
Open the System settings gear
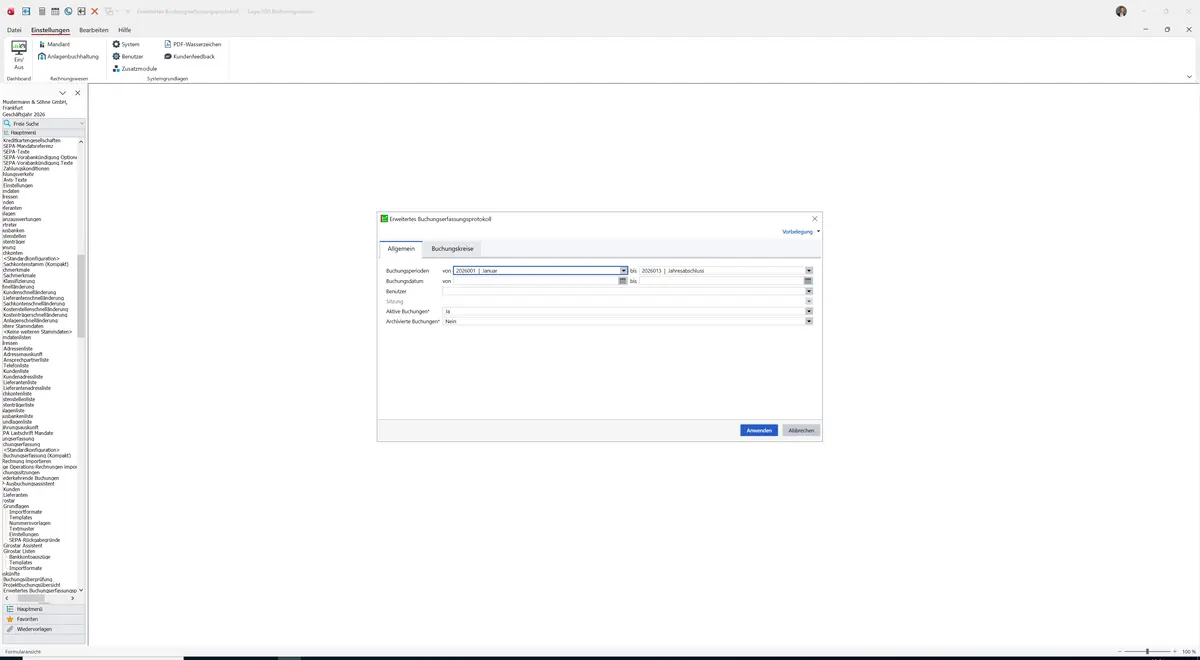126,44
